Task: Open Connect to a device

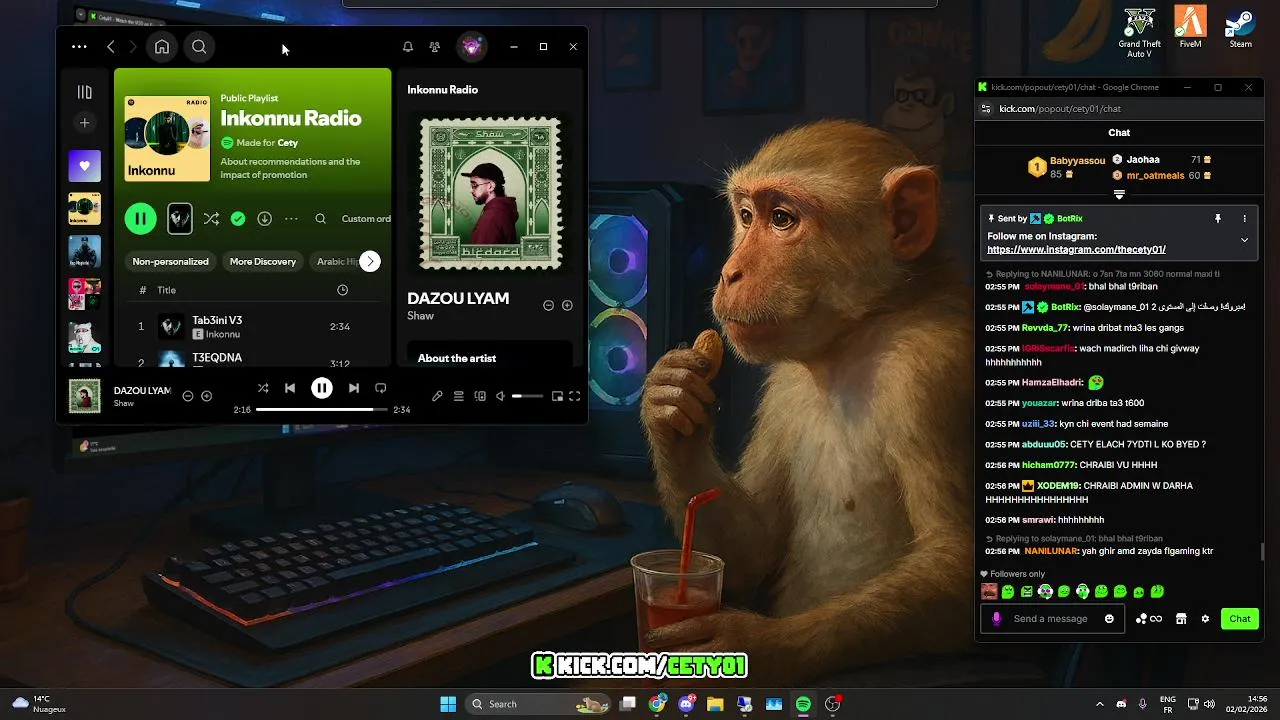Action: 480,396
